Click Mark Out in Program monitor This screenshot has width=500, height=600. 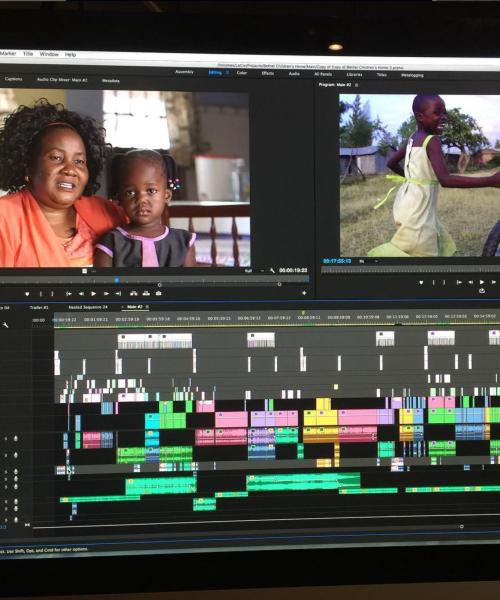pyautogui.click(x=444, y=282)
